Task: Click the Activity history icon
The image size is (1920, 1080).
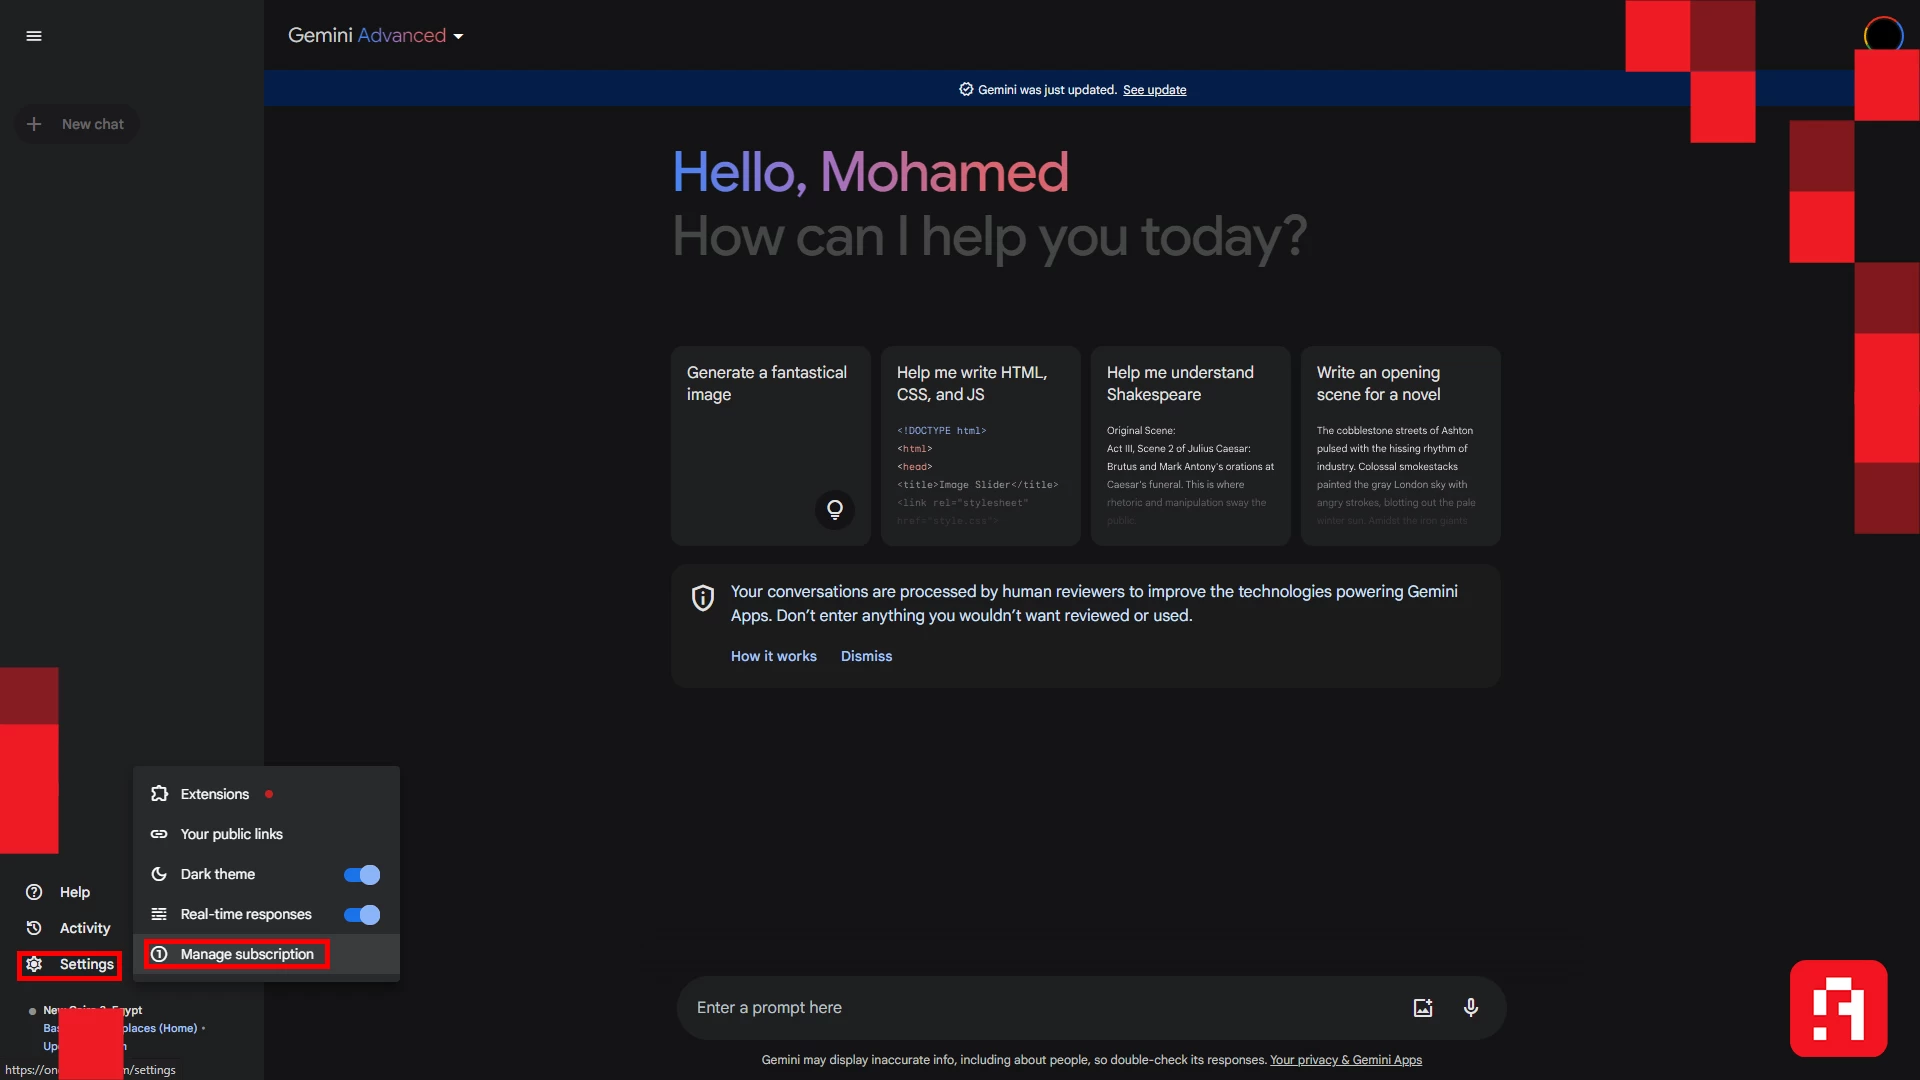Action: (x=34, y=928)
